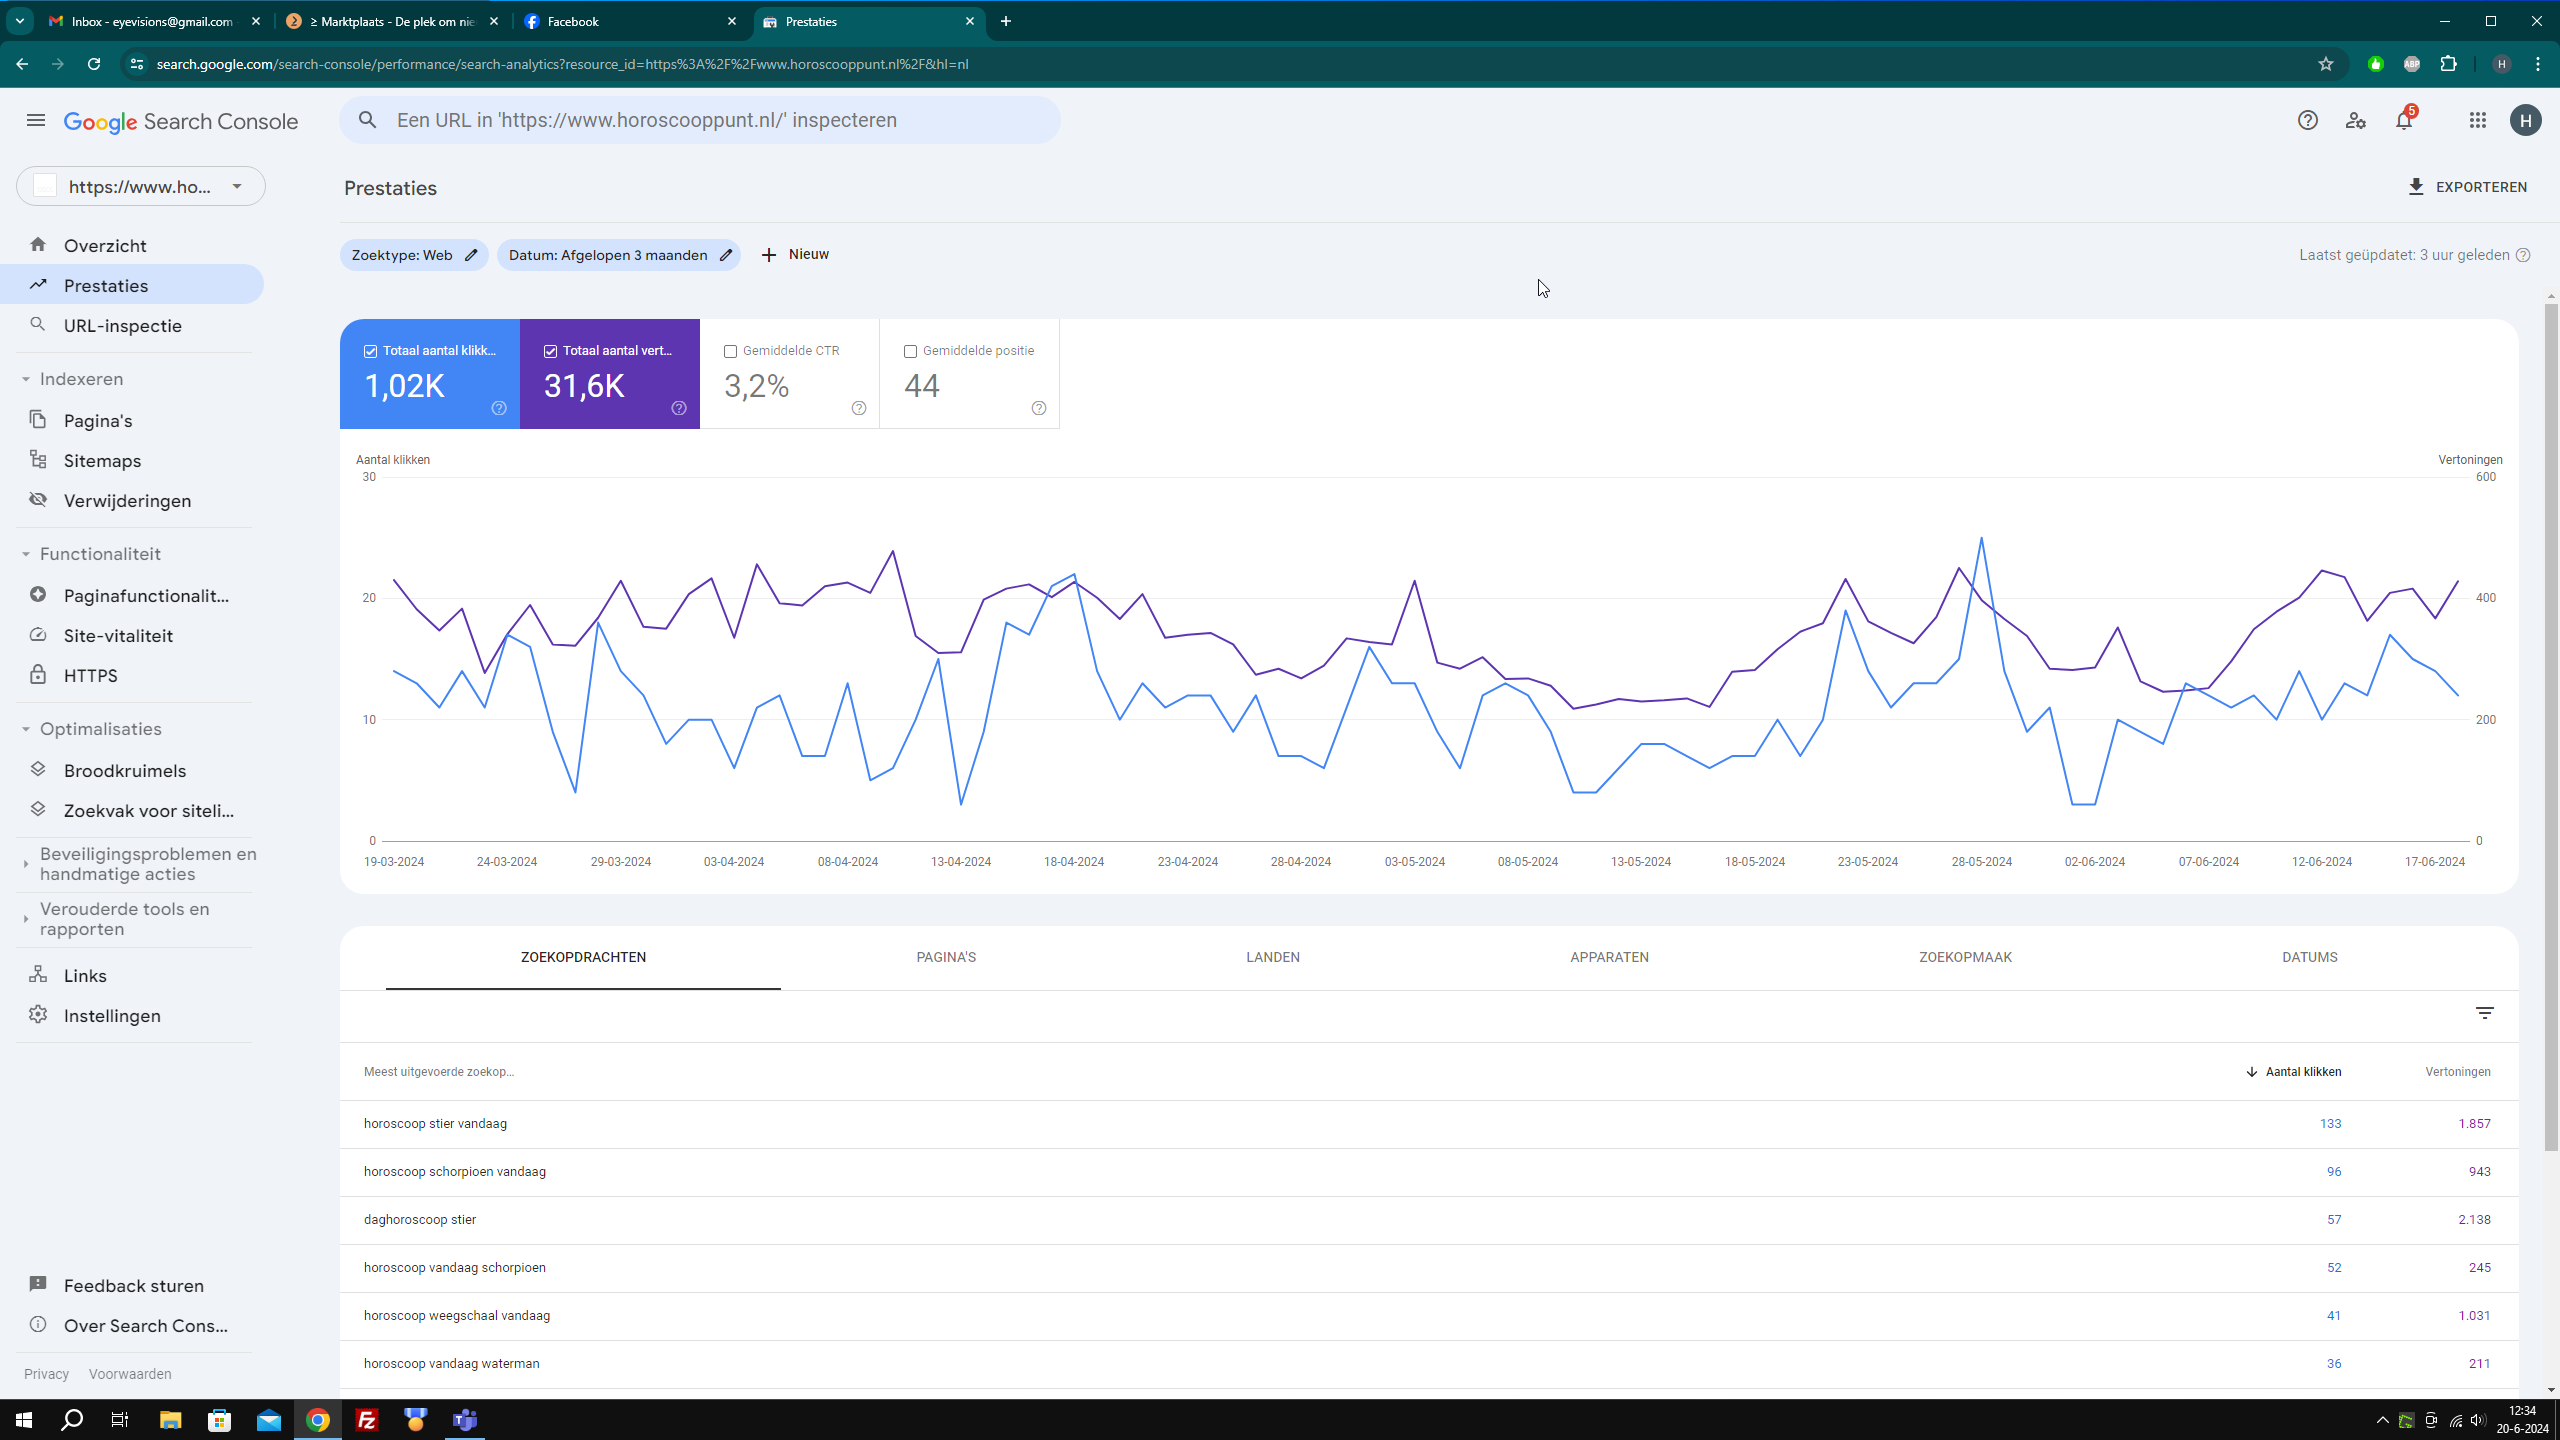Select query 'horoscoop stier vandaag' row

(x=1428, y=1124)
